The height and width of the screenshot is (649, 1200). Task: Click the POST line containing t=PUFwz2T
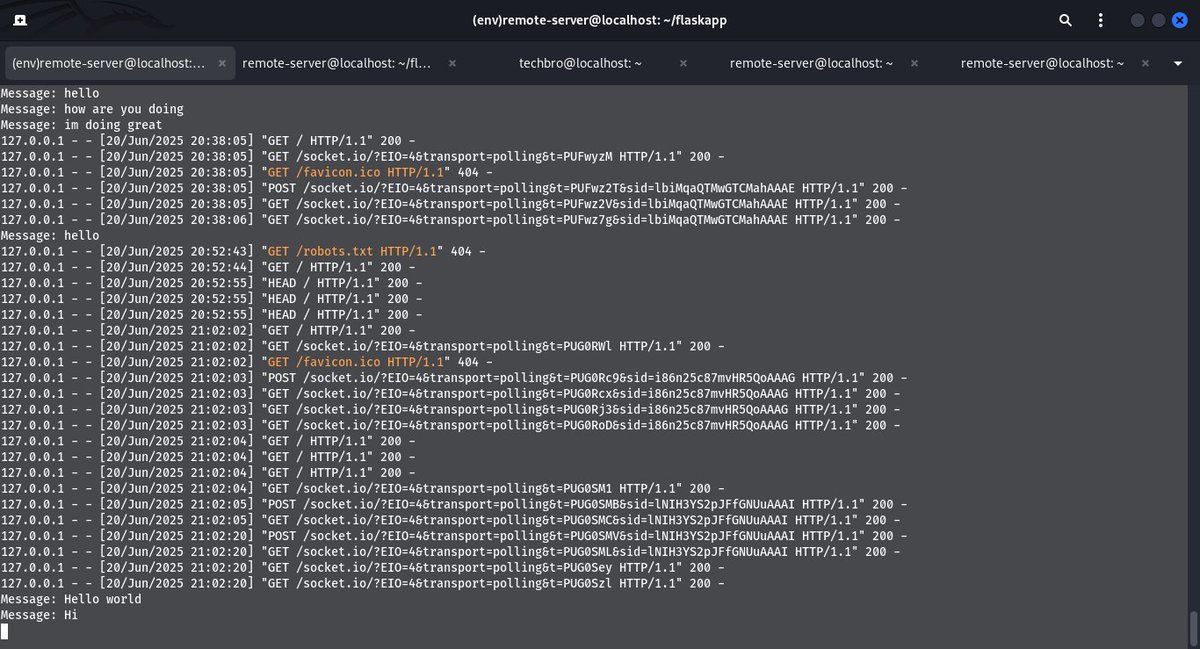pyautogui.click(x=454, y=188)
